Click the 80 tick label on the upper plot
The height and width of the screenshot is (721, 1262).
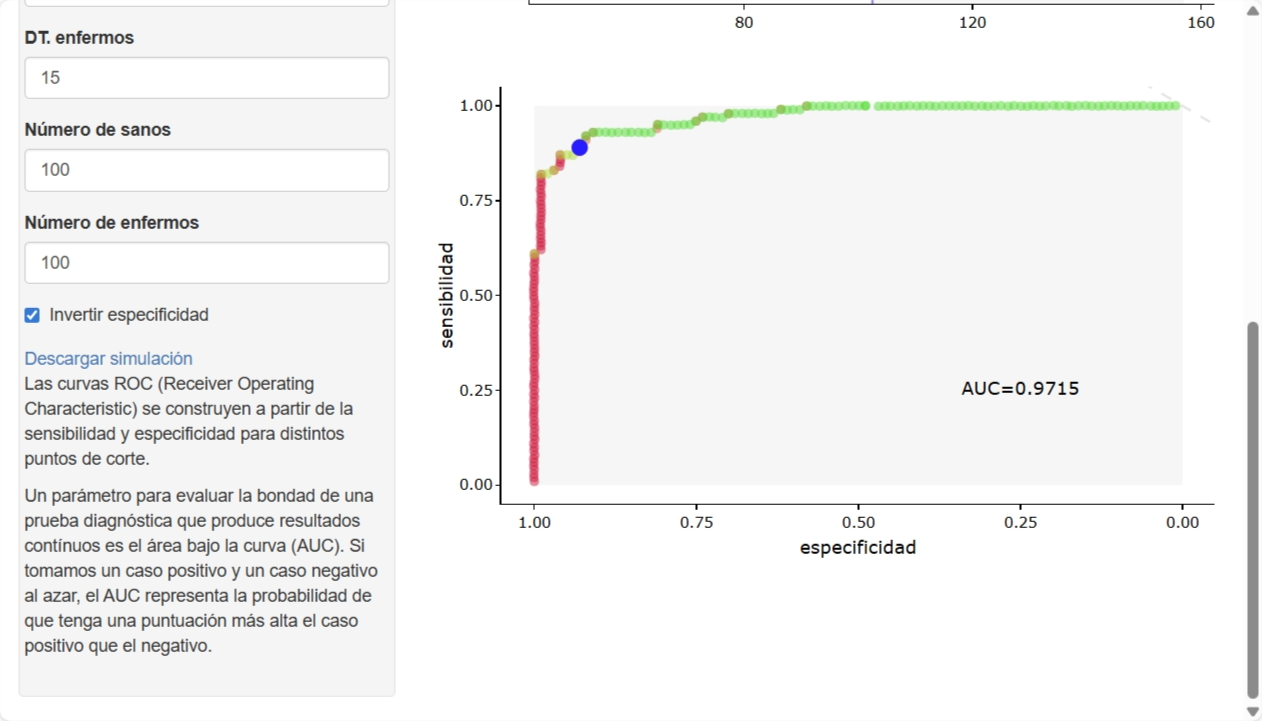(x=744, y=22)
